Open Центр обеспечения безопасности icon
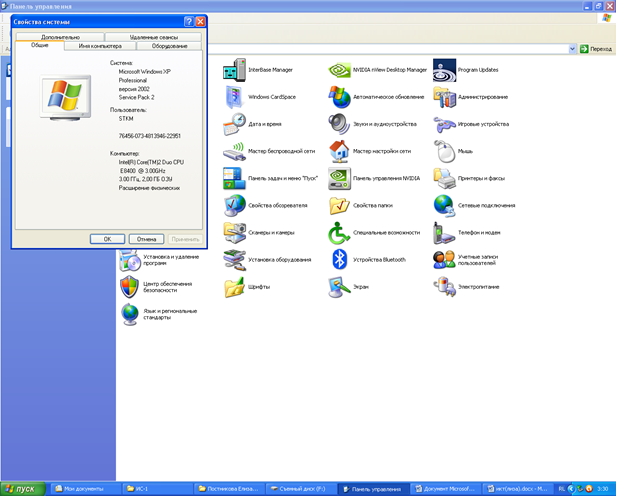617x497 pixels. click(x=129, y=287)
